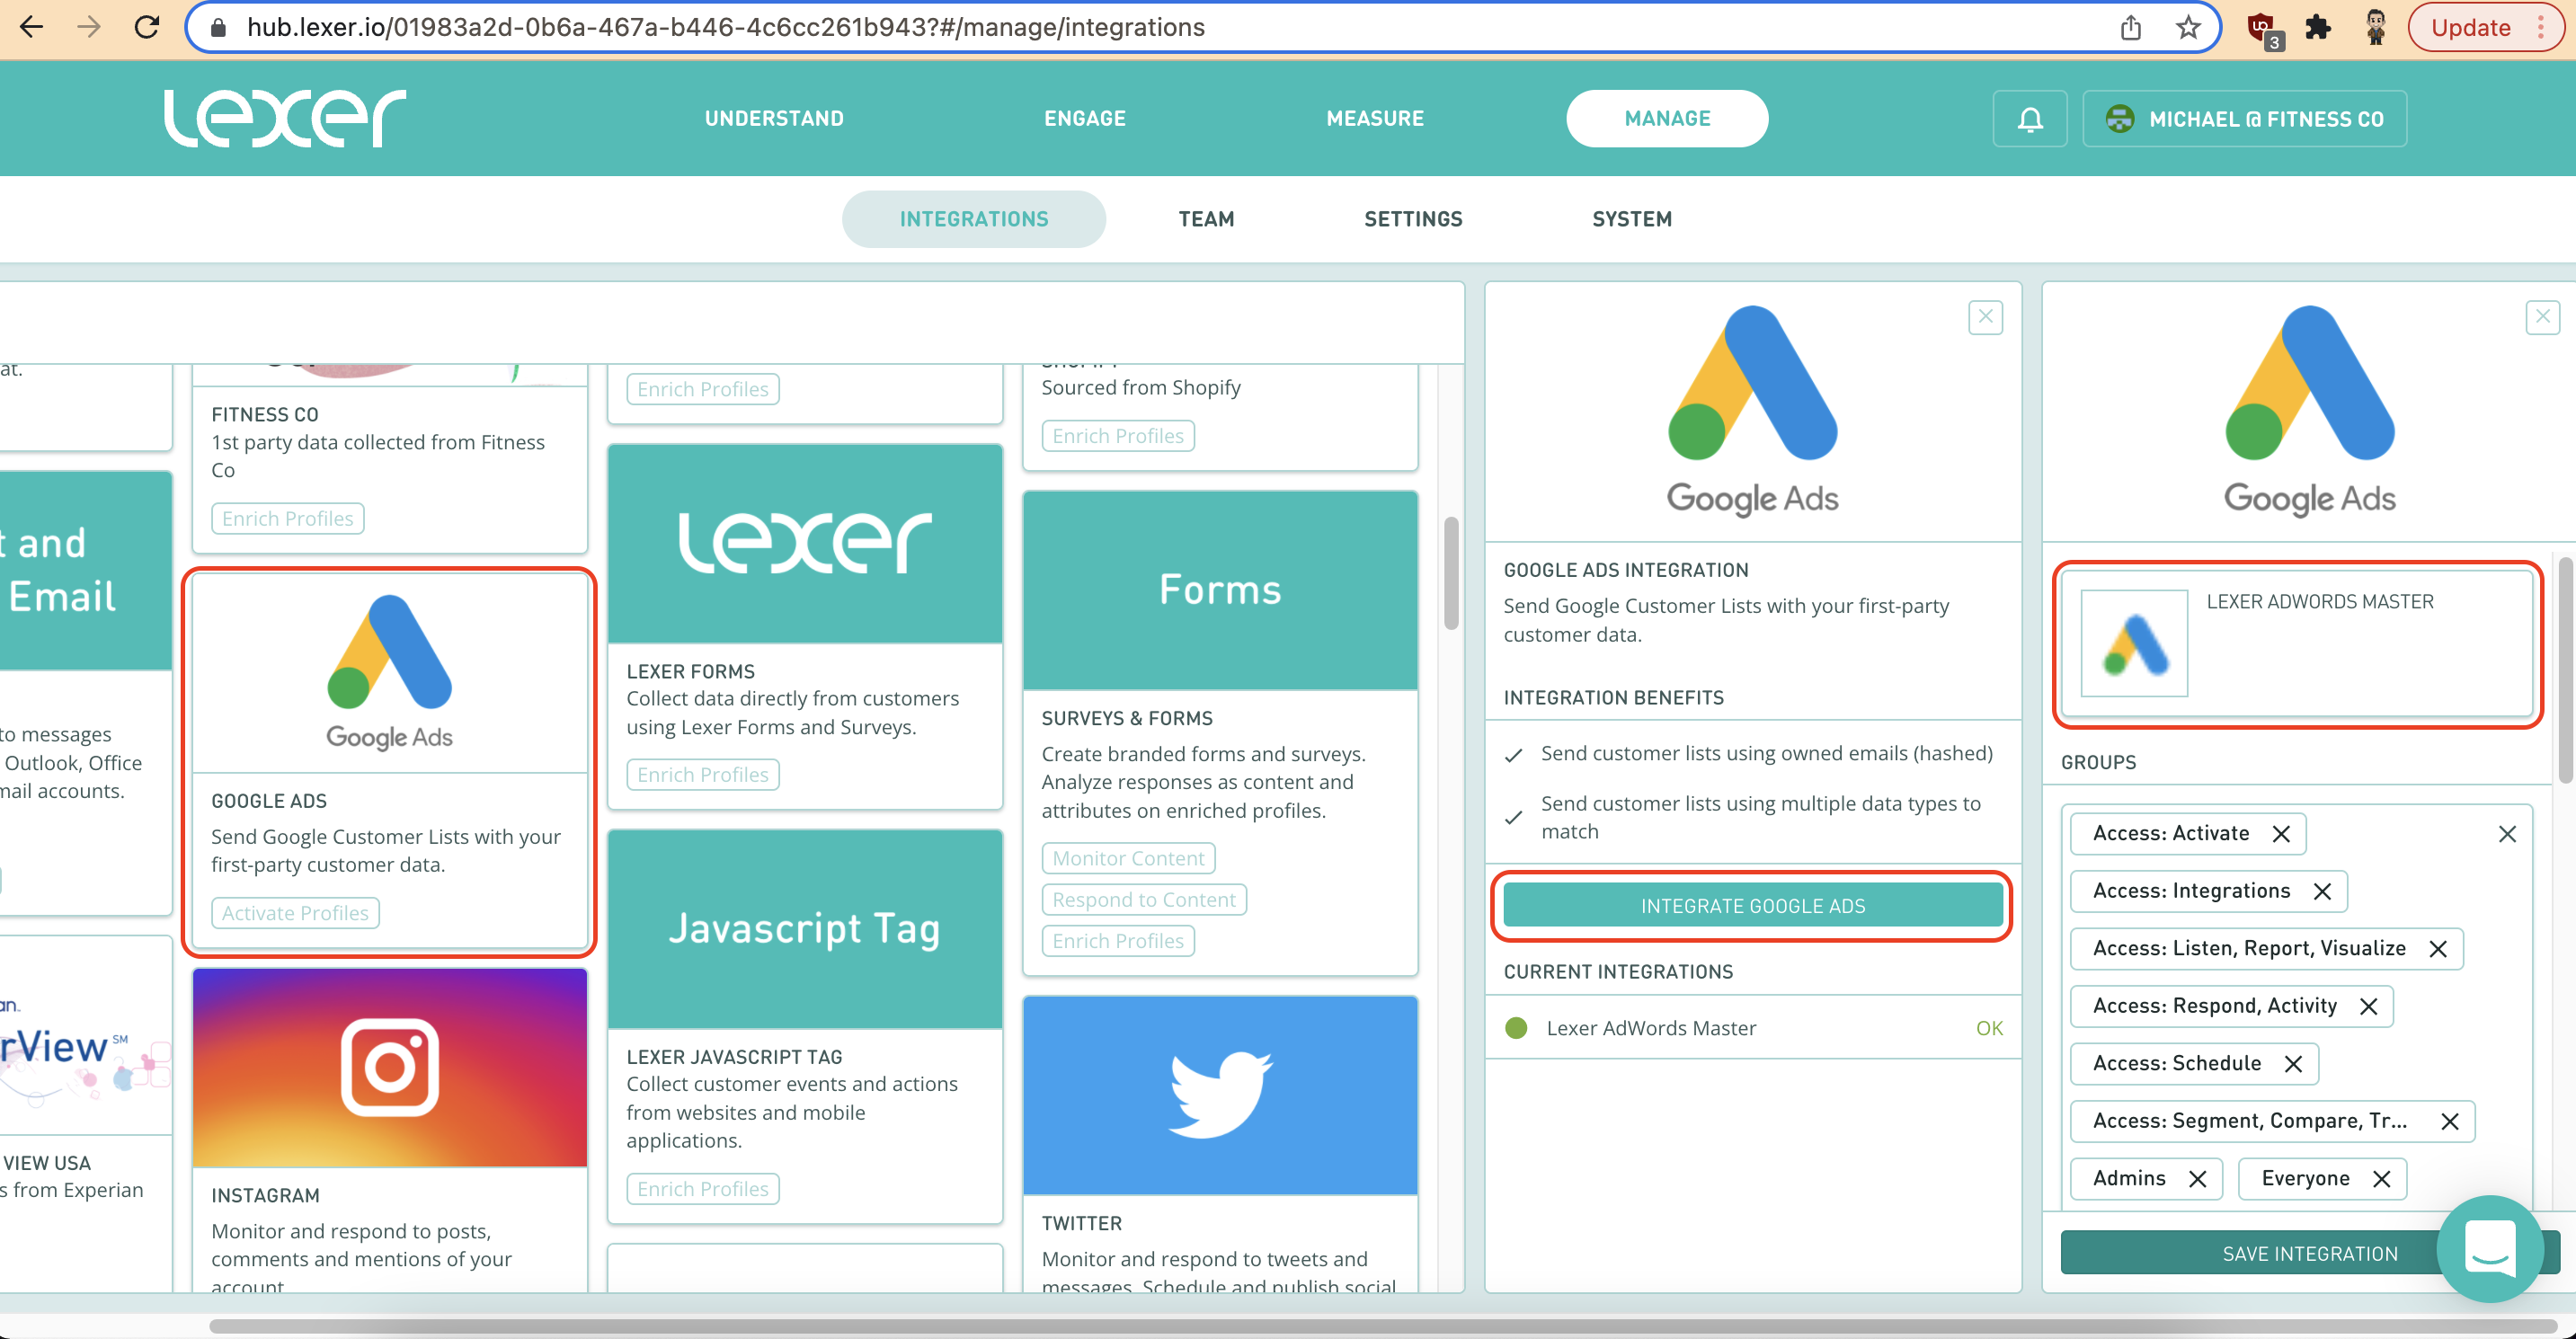The height and width of the screenshot is (1339, 2576).
Task: Clear all groups with the X icon
Action: coord(2506,834)
